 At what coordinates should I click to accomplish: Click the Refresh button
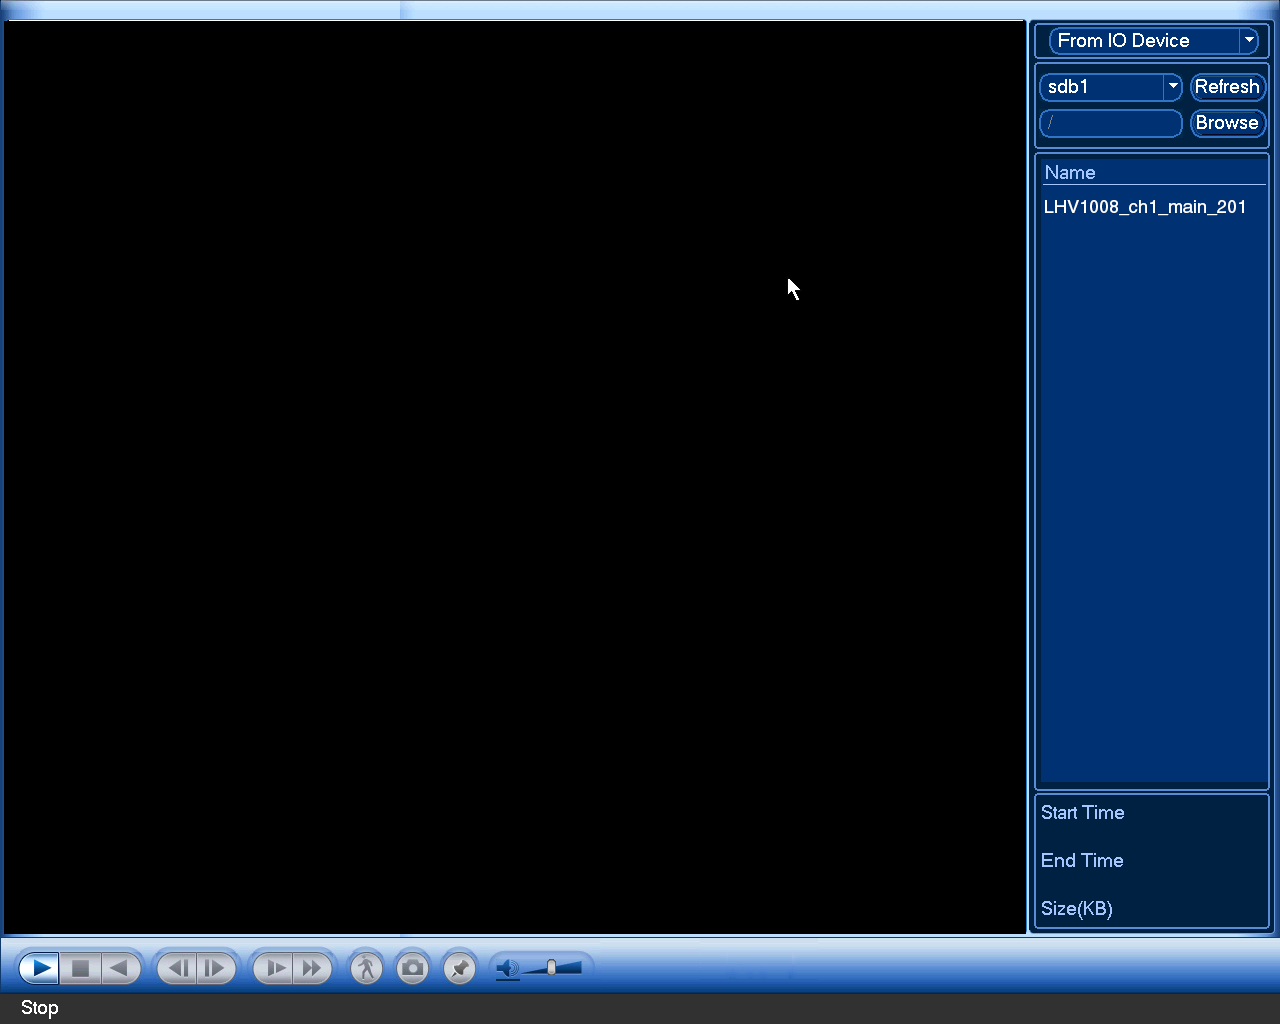(1227, 87)
